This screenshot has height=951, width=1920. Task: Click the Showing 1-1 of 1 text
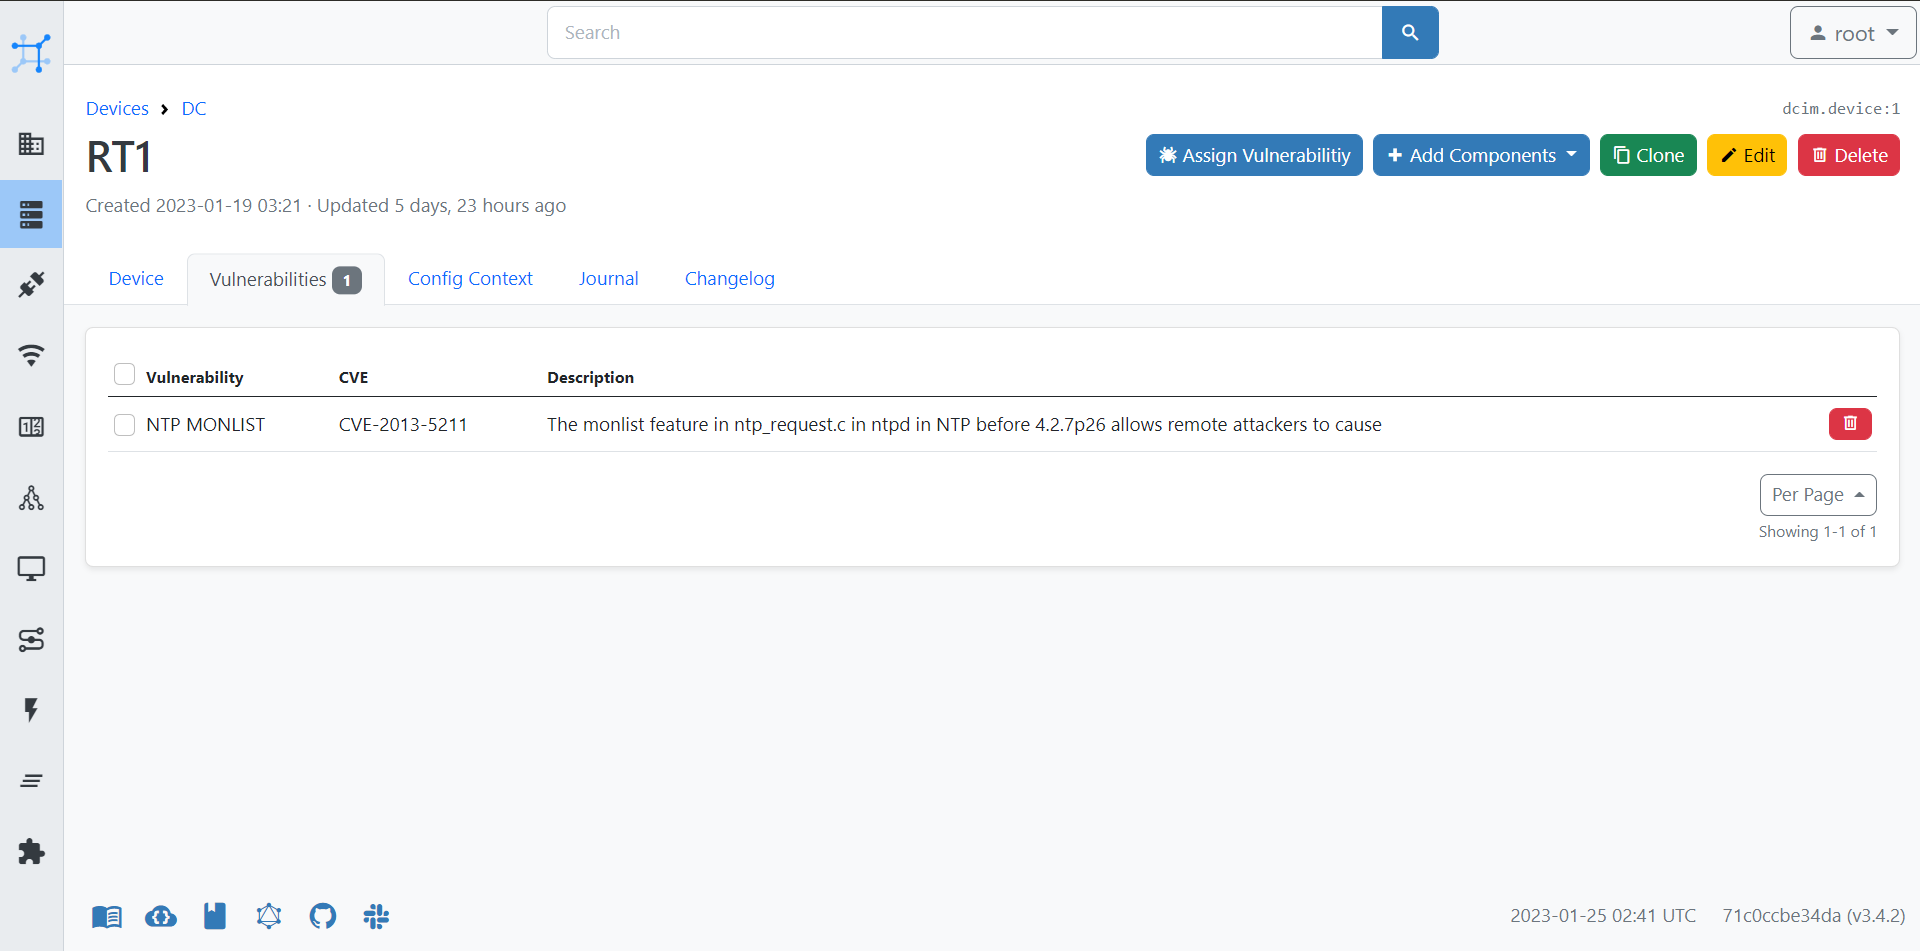tap(1818, 532)
